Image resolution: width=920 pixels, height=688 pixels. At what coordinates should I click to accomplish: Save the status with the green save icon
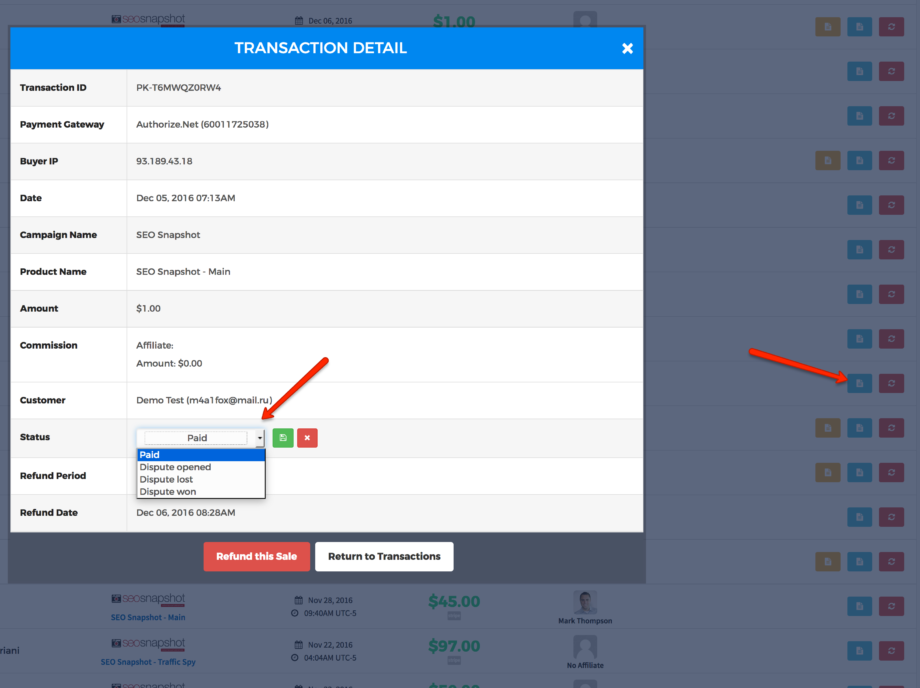[x=283, y=438]
